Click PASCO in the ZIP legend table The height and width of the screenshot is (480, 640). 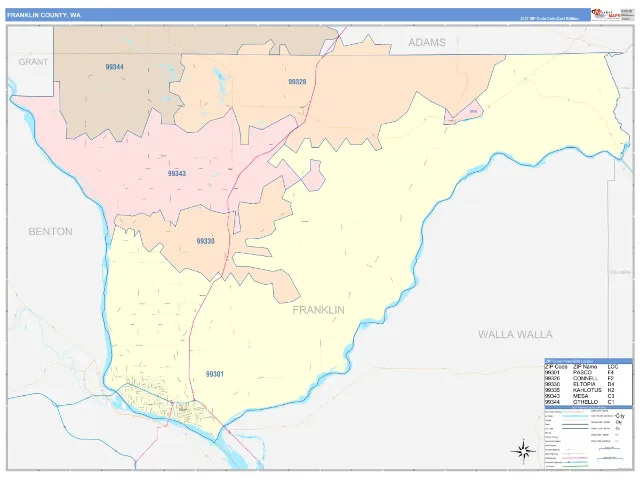582,372
